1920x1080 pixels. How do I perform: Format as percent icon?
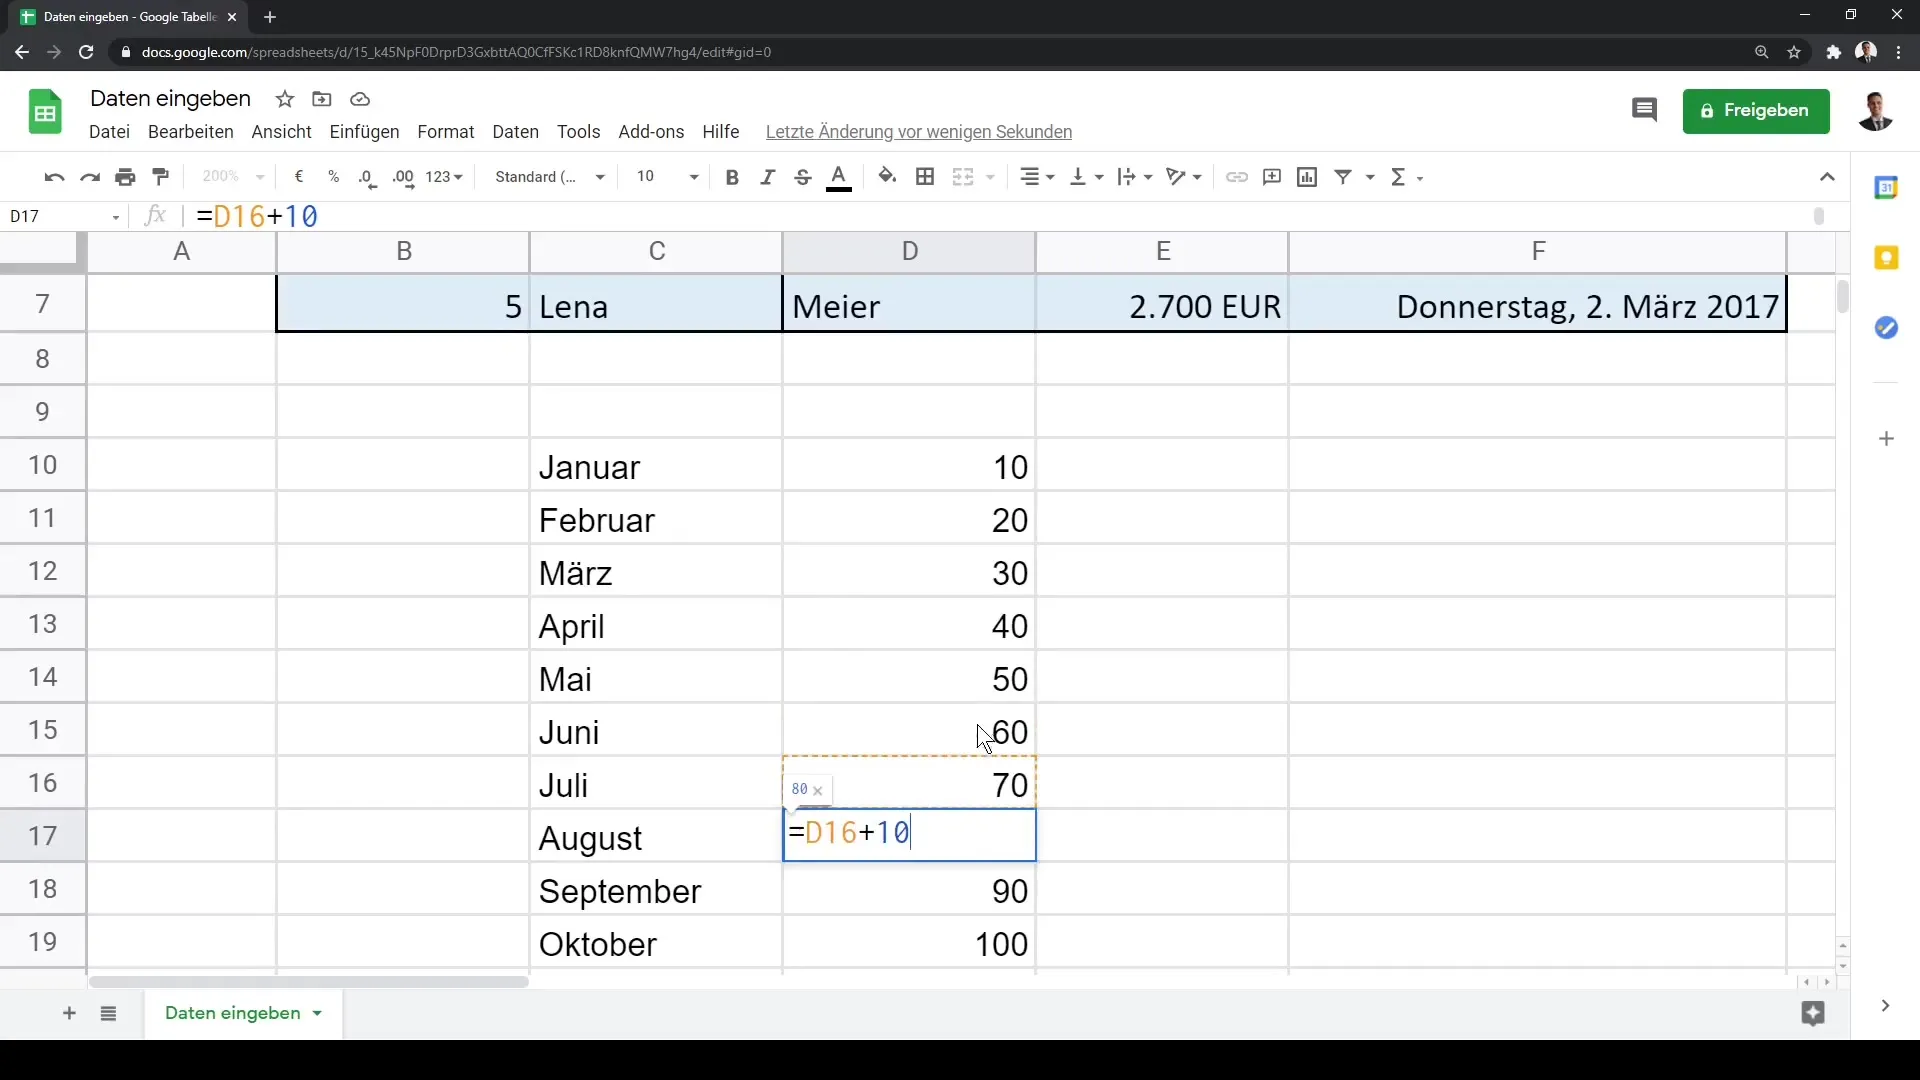point(334,177)
